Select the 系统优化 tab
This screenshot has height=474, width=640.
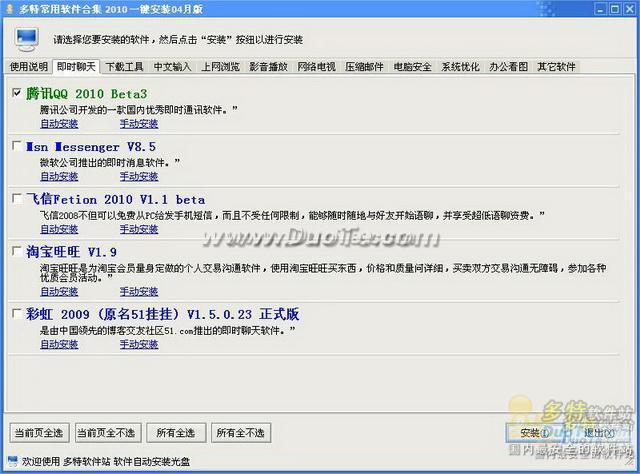[460, 67]
